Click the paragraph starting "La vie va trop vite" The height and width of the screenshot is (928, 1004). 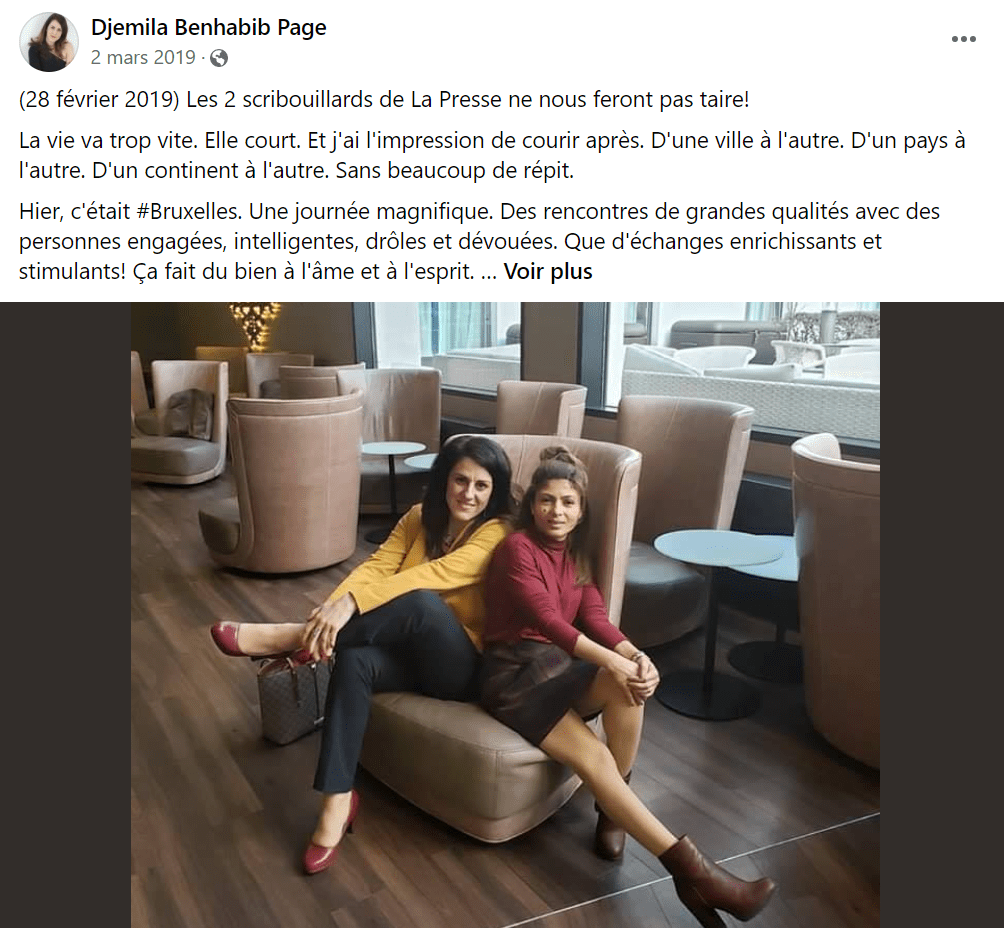click(x=492, y=156)
